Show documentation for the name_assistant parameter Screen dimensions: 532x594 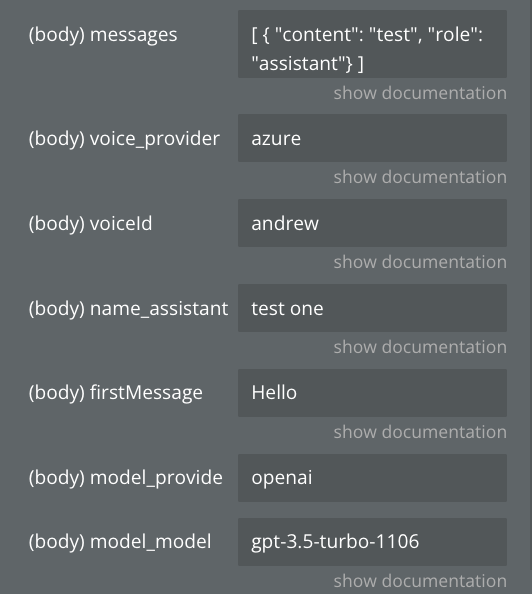pos(420,347)
